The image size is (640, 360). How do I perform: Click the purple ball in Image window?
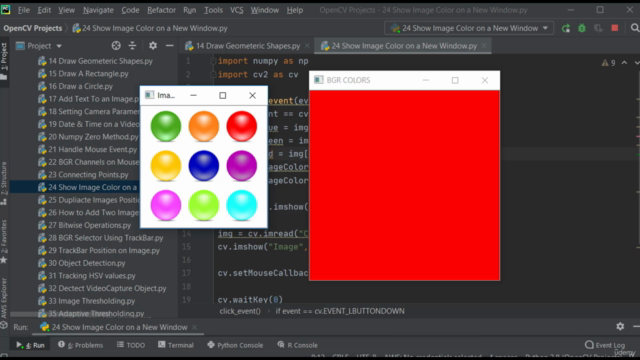tap(242, 166)
